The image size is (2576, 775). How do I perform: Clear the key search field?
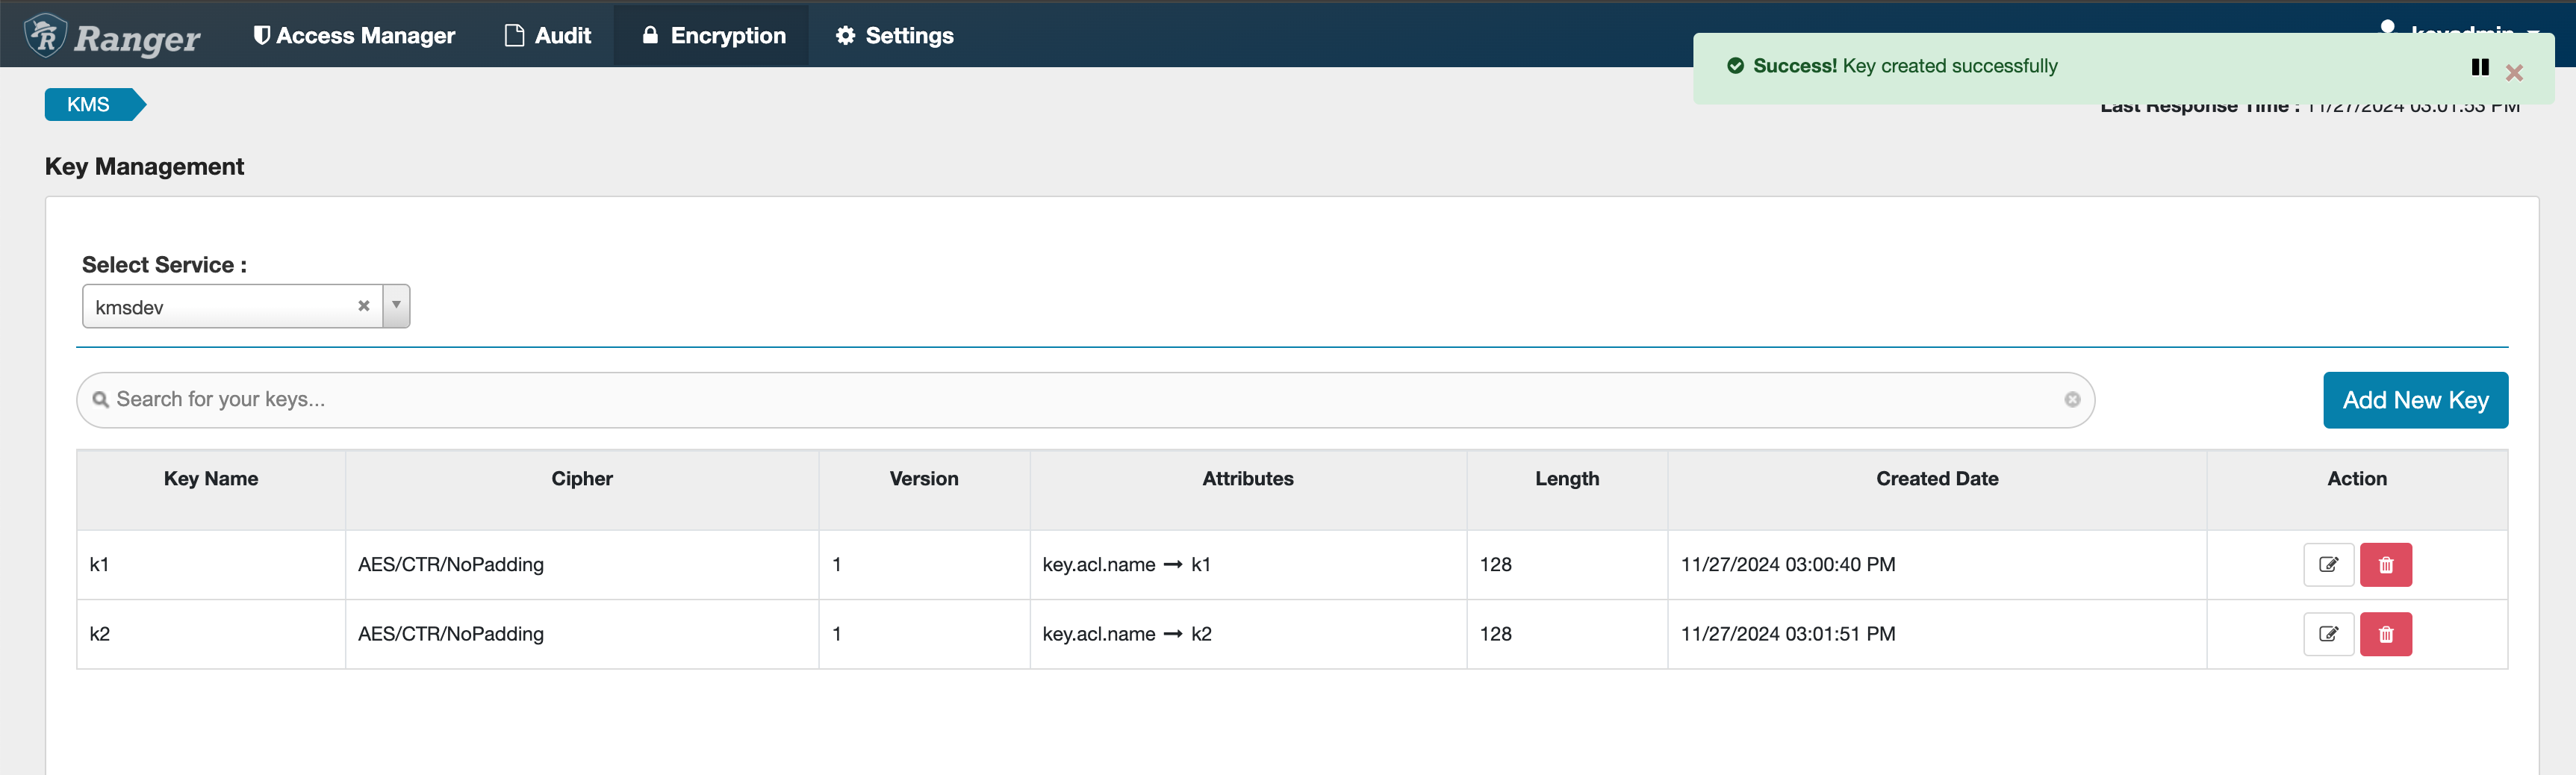(2072, 400)
